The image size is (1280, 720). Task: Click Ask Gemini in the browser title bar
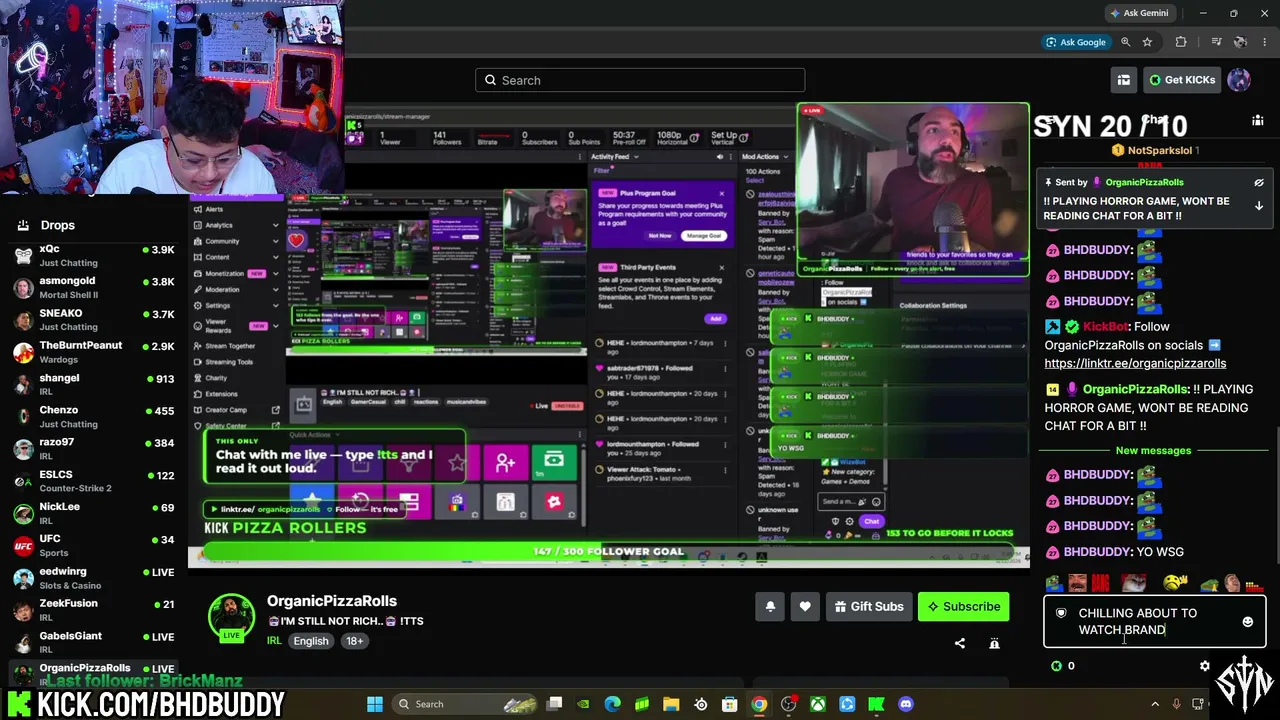pyautogui.click(x=1140, y=13)
